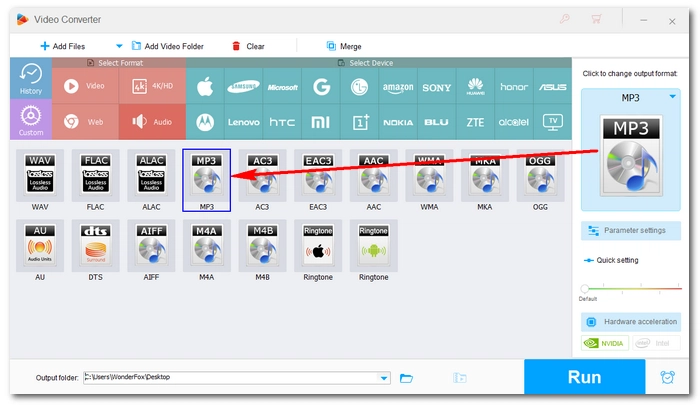The width and height of the screenshot is (700, 405).
Task: Click the large MP3 output format thumbnail
Action: coord(631,156)
